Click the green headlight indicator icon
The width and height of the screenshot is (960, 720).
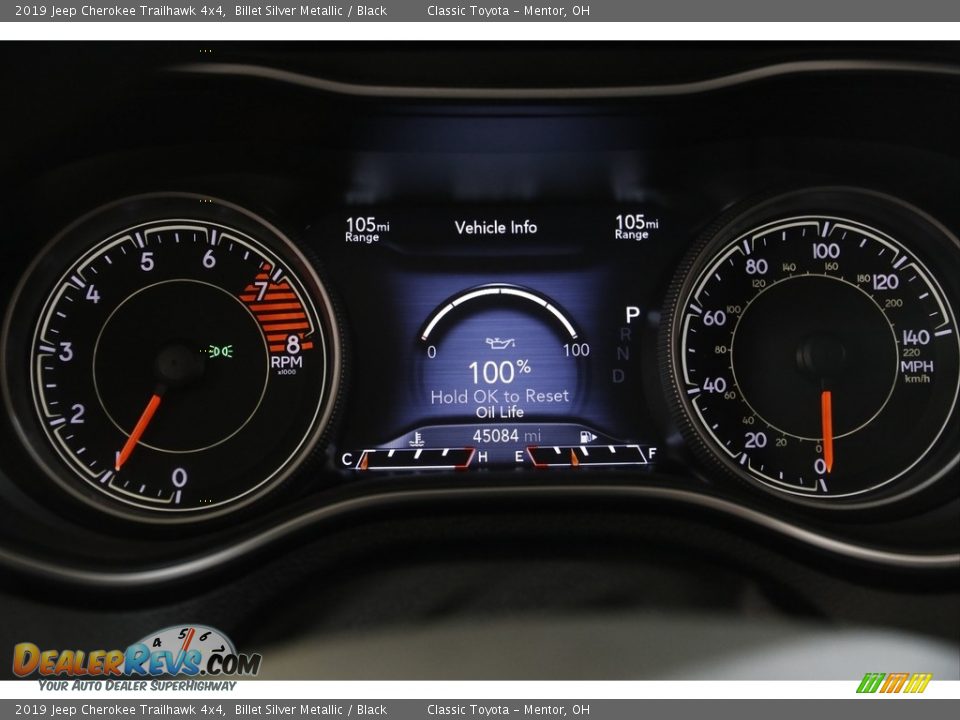[221, 351]
